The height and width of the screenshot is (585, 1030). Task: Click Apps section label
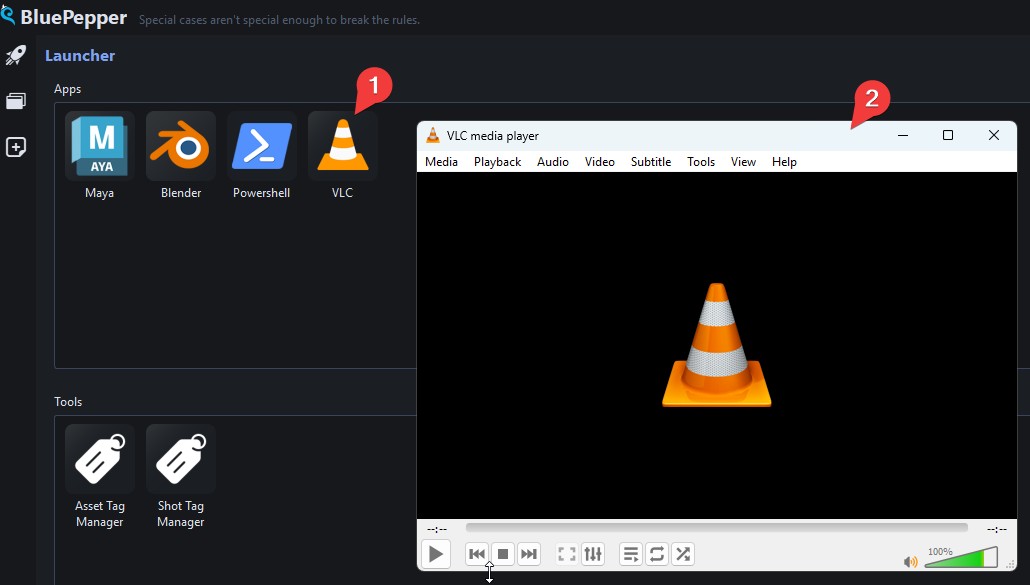[x=68, y=89]
